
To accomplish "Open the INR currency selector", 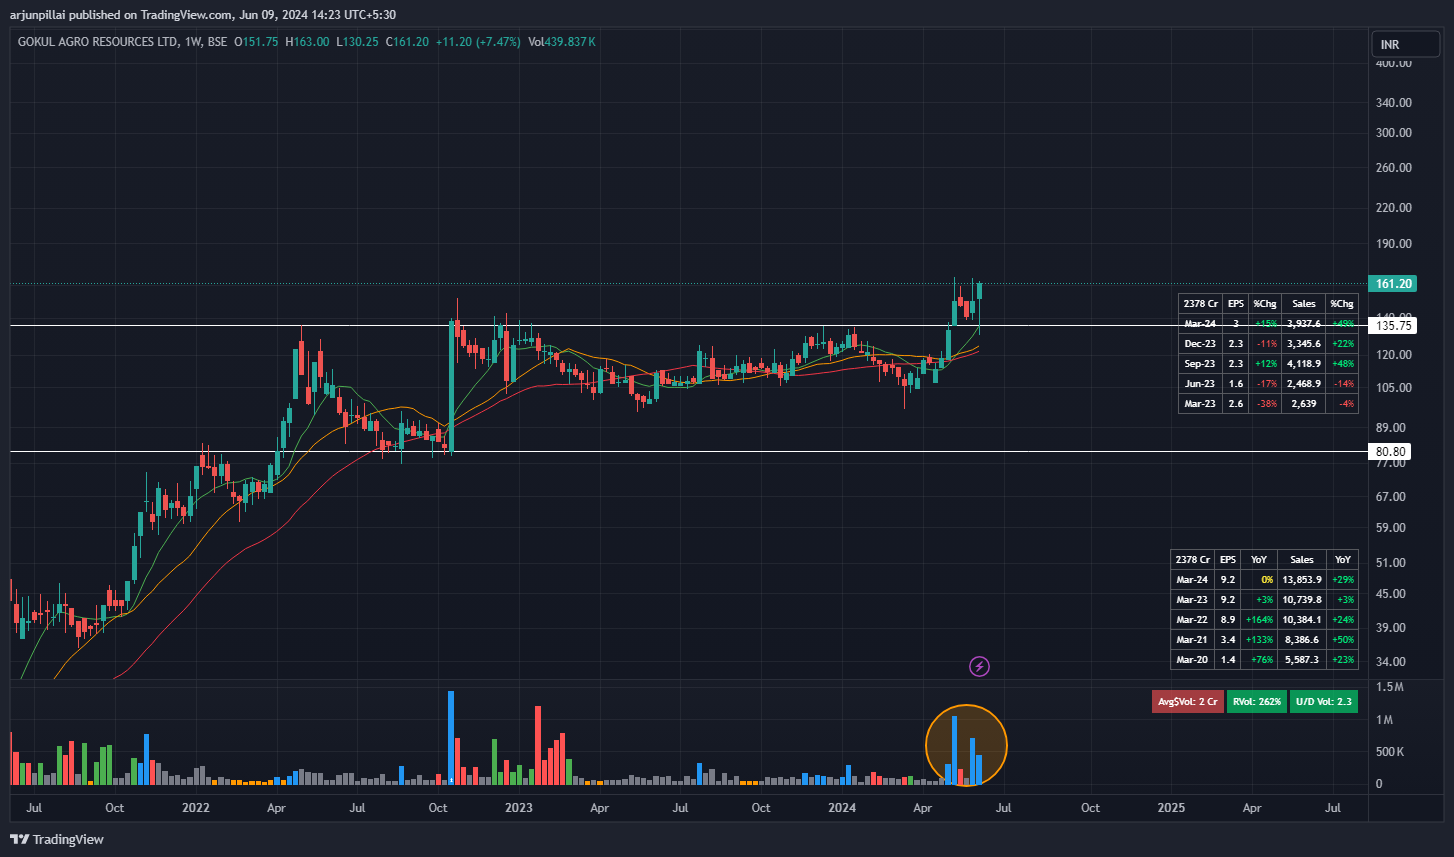I will coord(1404,45).
